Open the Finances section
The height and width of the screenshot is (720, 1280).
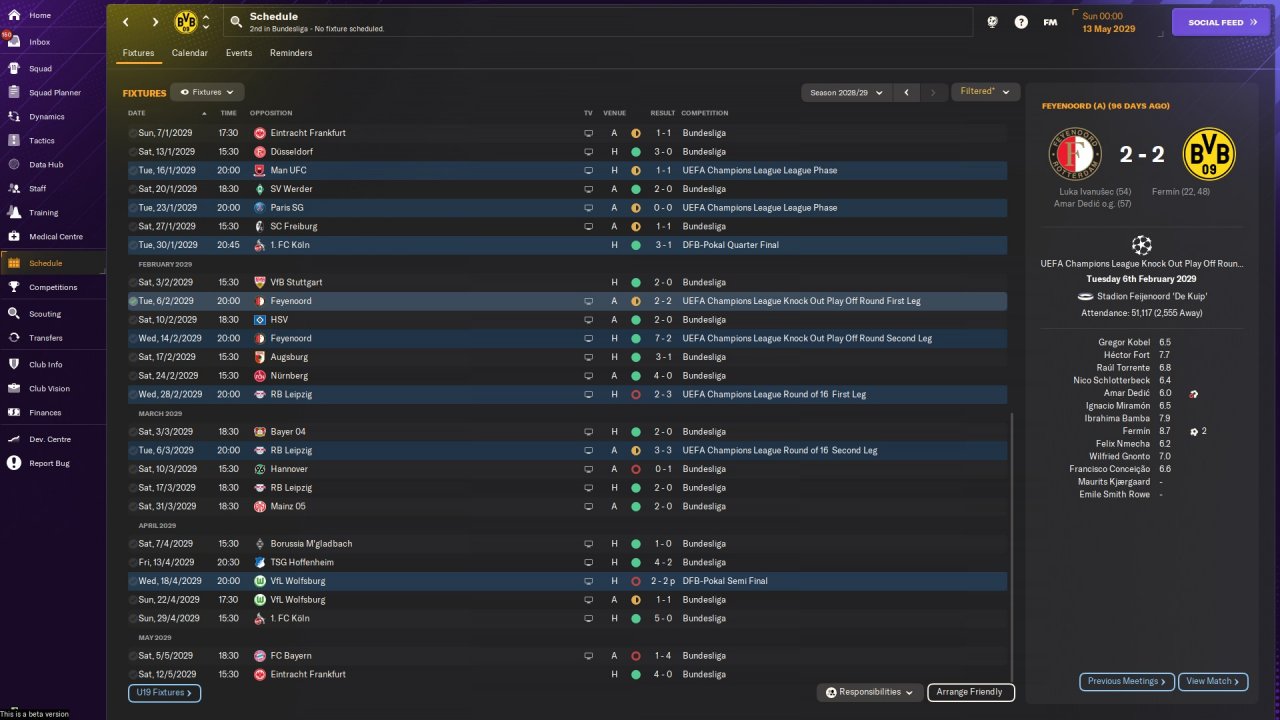(x=53, y=413)
